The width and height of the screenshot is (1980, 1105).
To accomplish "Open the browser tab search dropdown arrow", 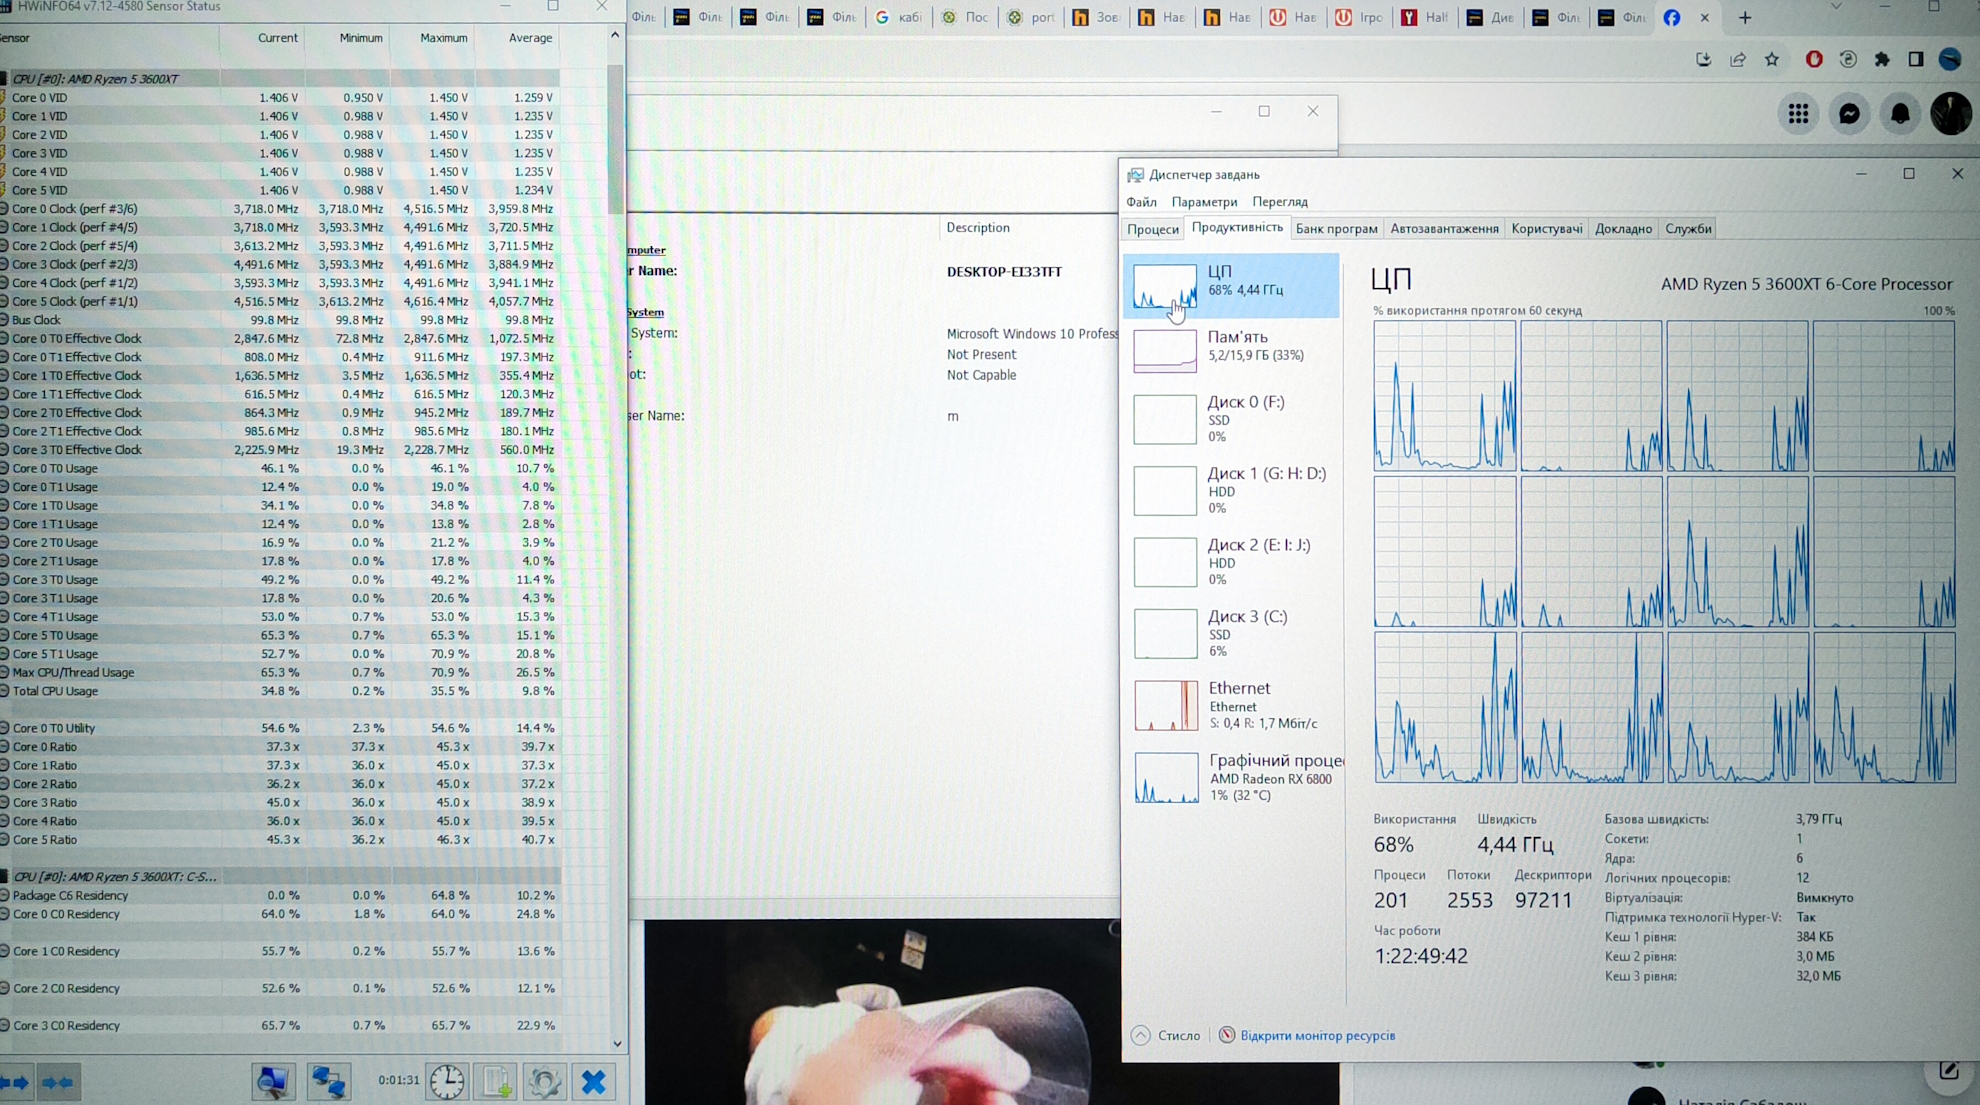I will pyautogui.click(x=1836, y=7).
